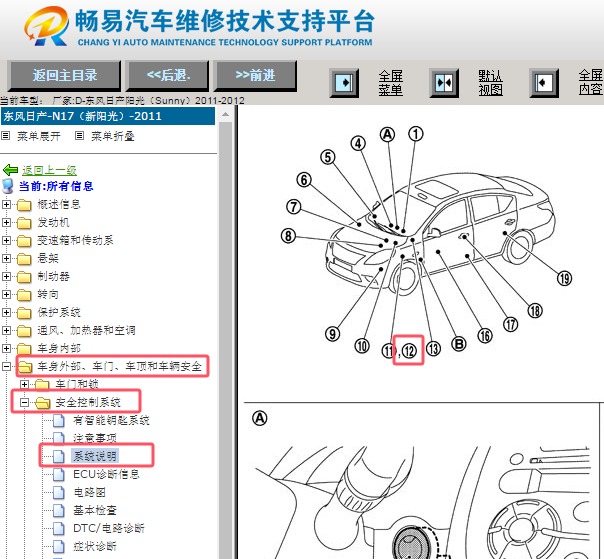Click the left panel scroll-up arrow

coord(226,115)
